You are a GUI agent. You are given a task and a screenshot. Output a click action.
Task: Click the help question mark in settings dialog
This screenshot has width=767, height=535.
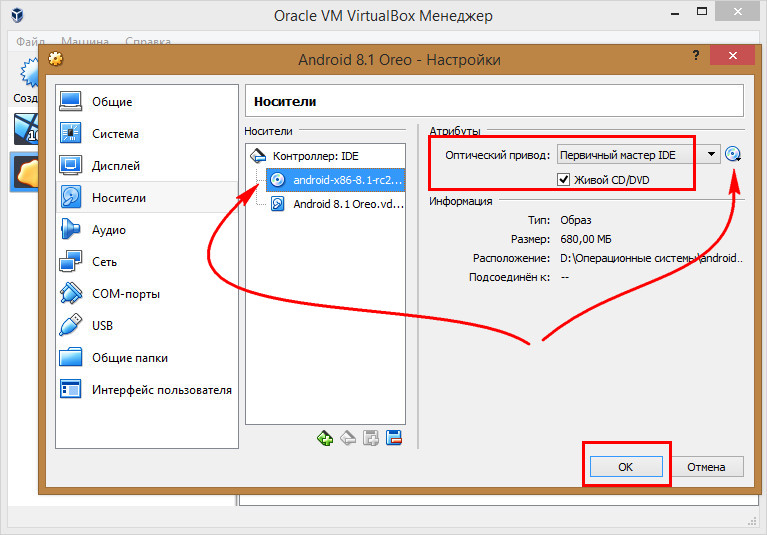pyautogui.click(x=696, y=55)
